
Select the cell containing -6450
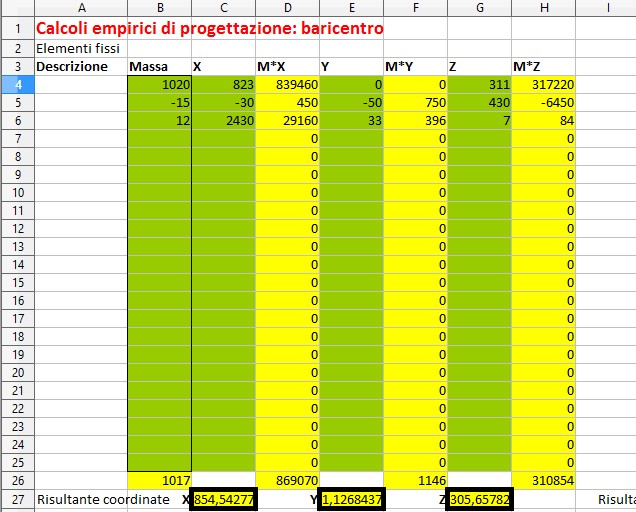coord(544,103)
